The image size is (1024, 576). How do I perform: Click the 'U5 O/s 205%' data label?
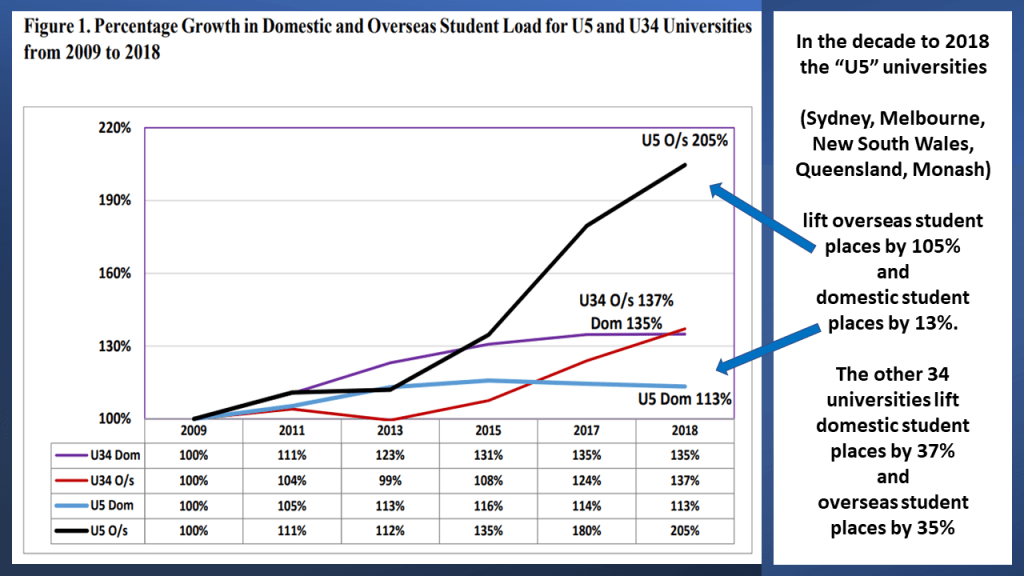click(685, 141)
